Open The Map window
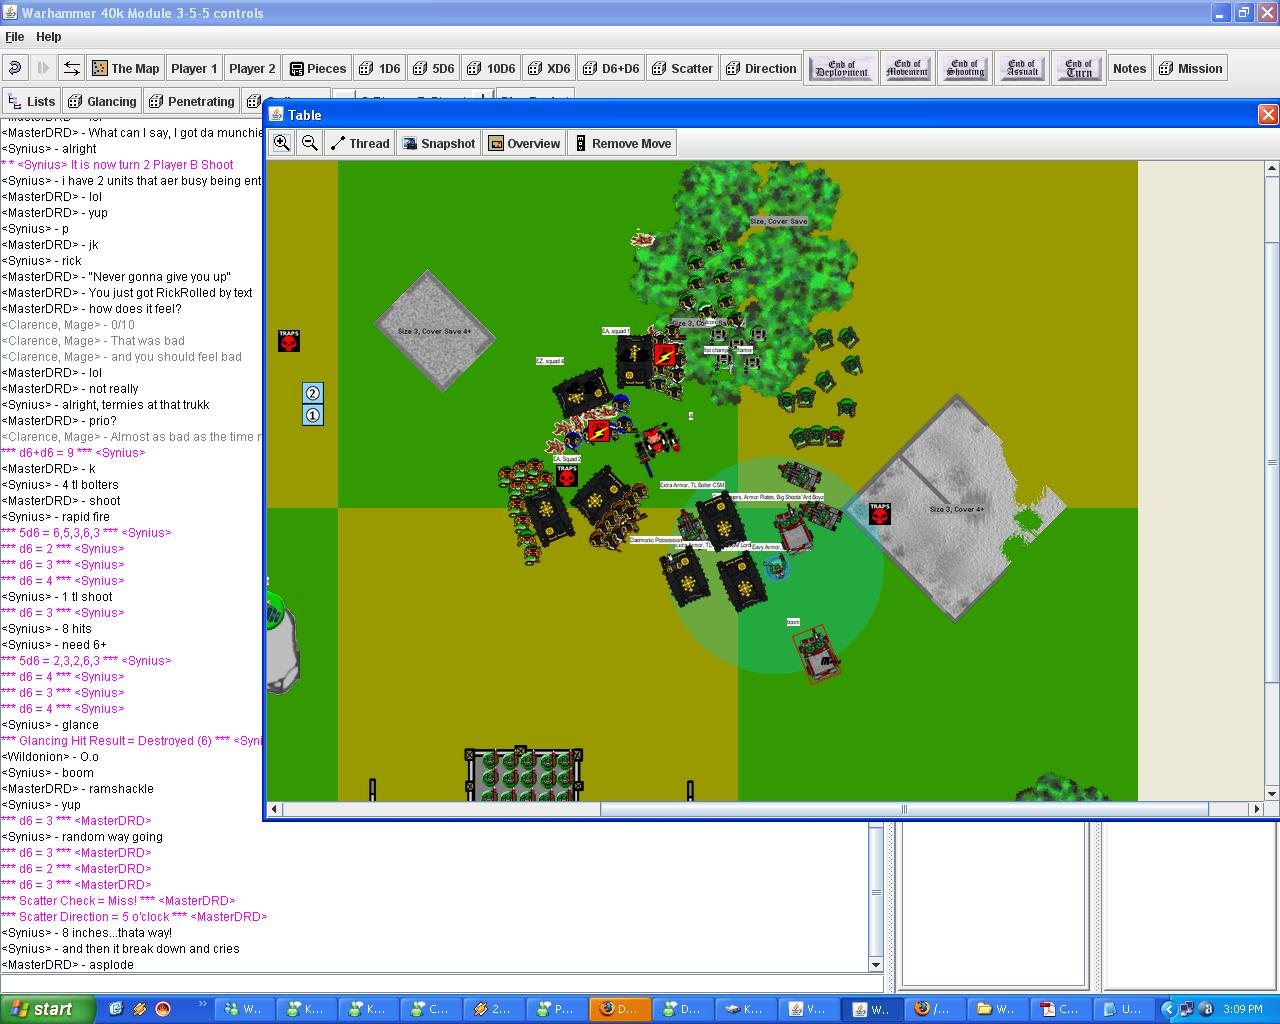This screenshot has height=1024, width=1280. click(126, 68)
